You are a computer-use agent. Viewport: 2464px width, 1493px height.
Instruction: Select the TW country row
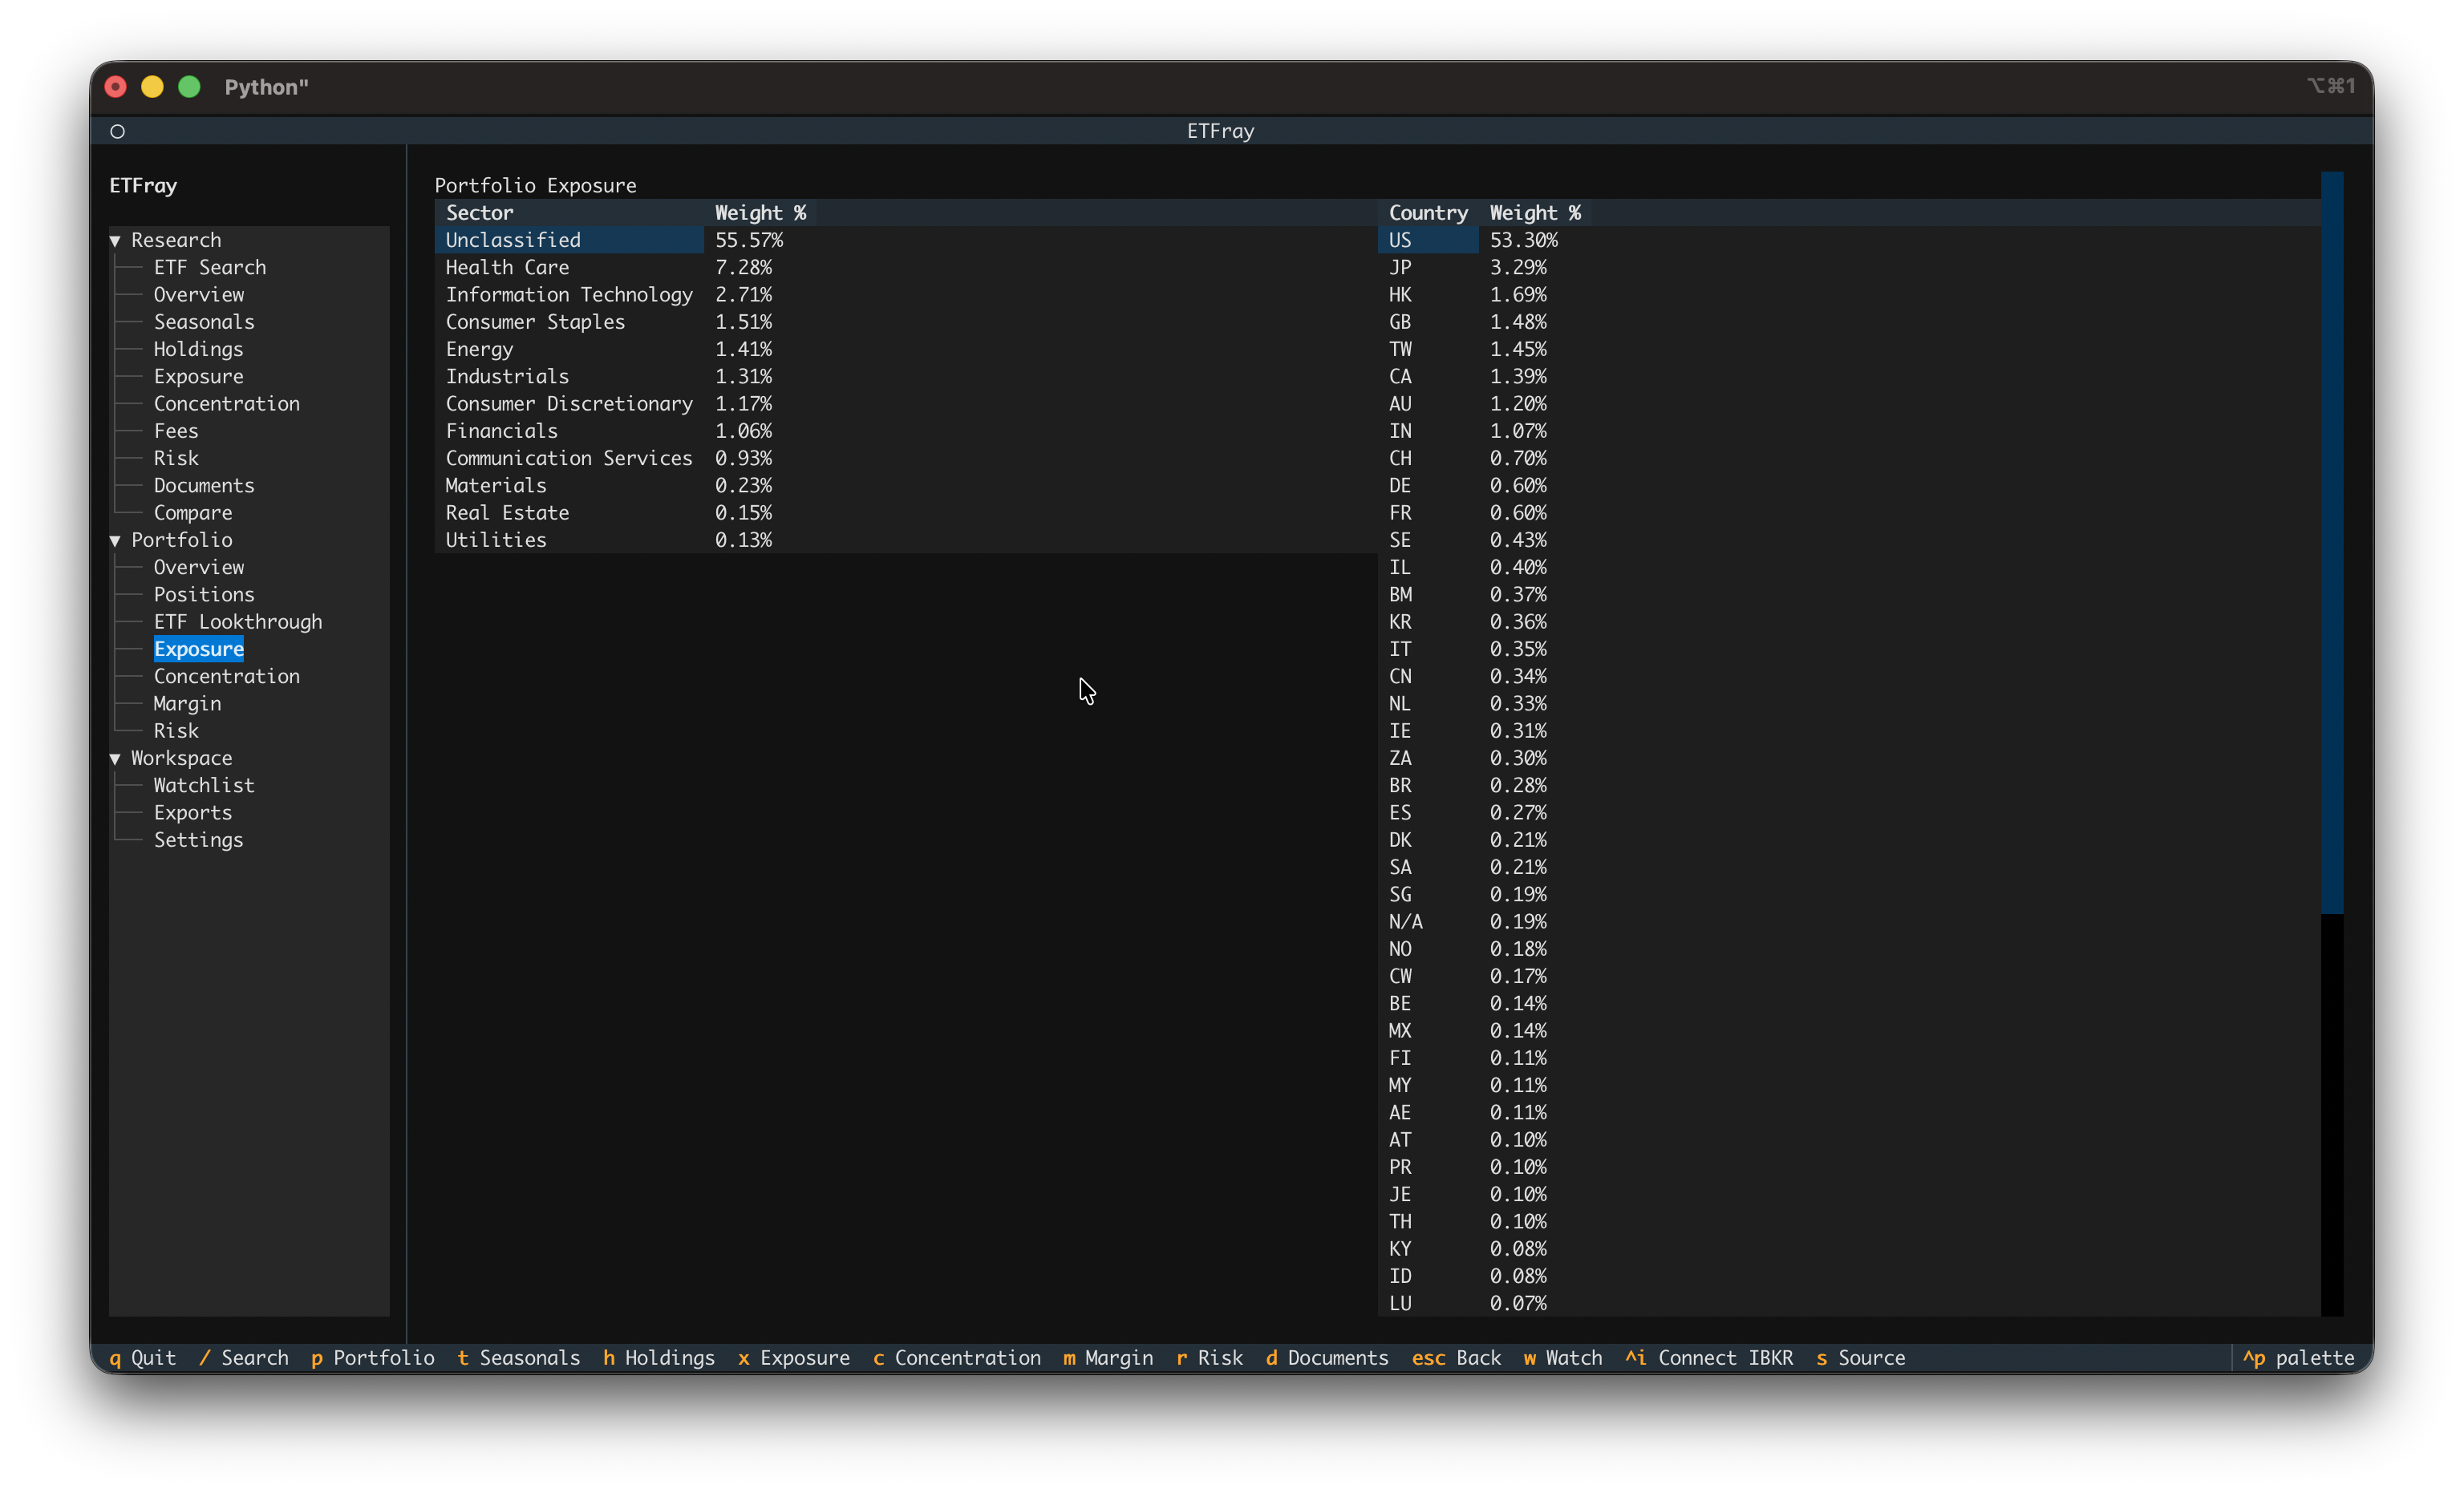pos(1849,349)
